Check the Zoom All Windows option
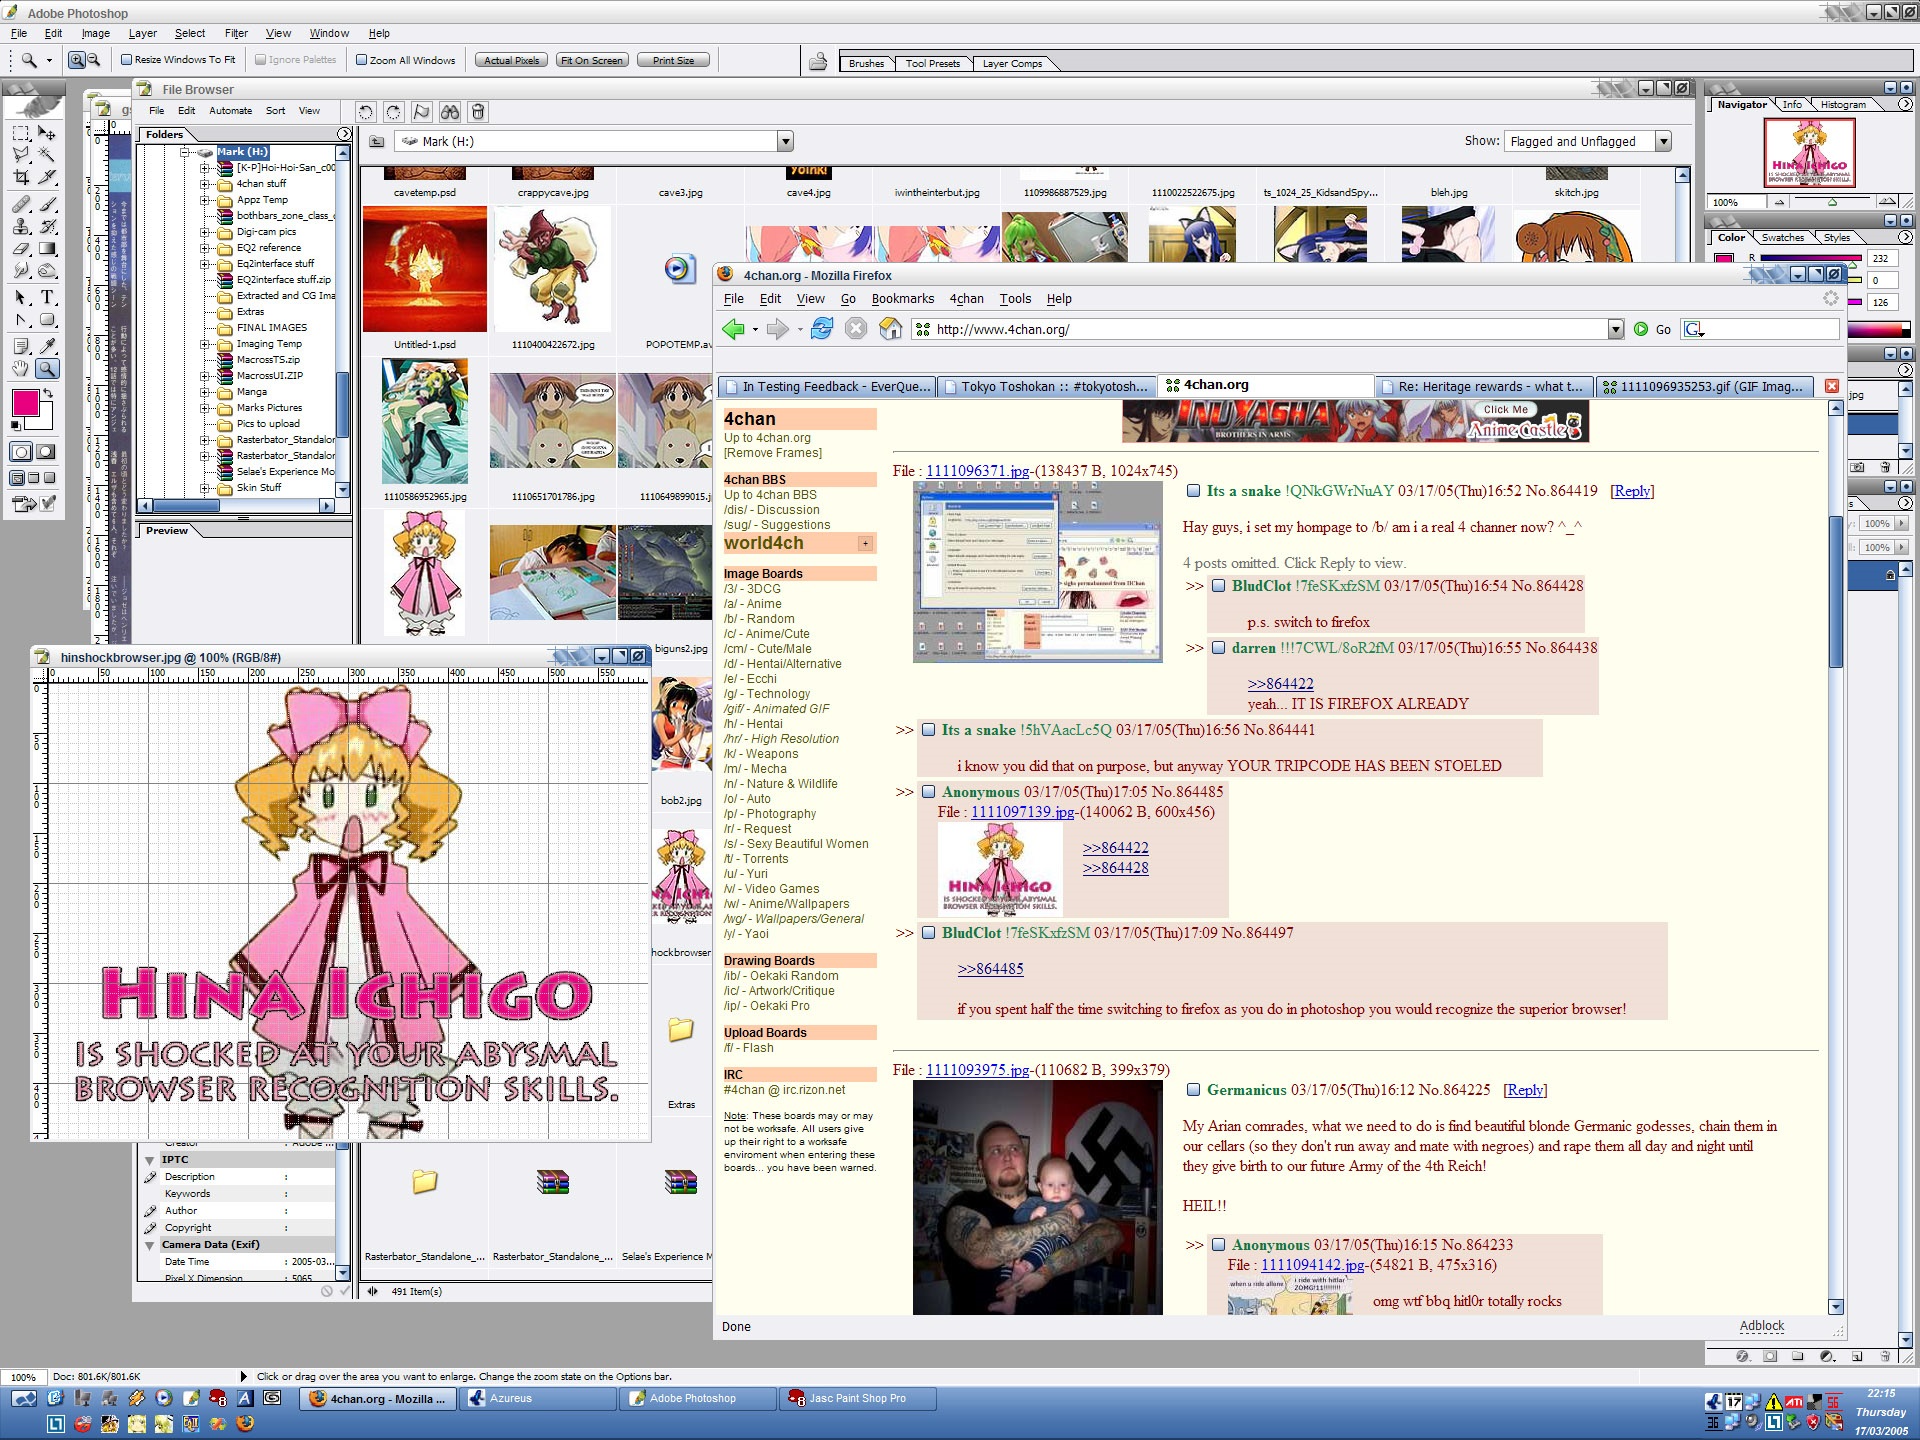The width and height of the screenshot is (1920, 1440). coord(362,60)
